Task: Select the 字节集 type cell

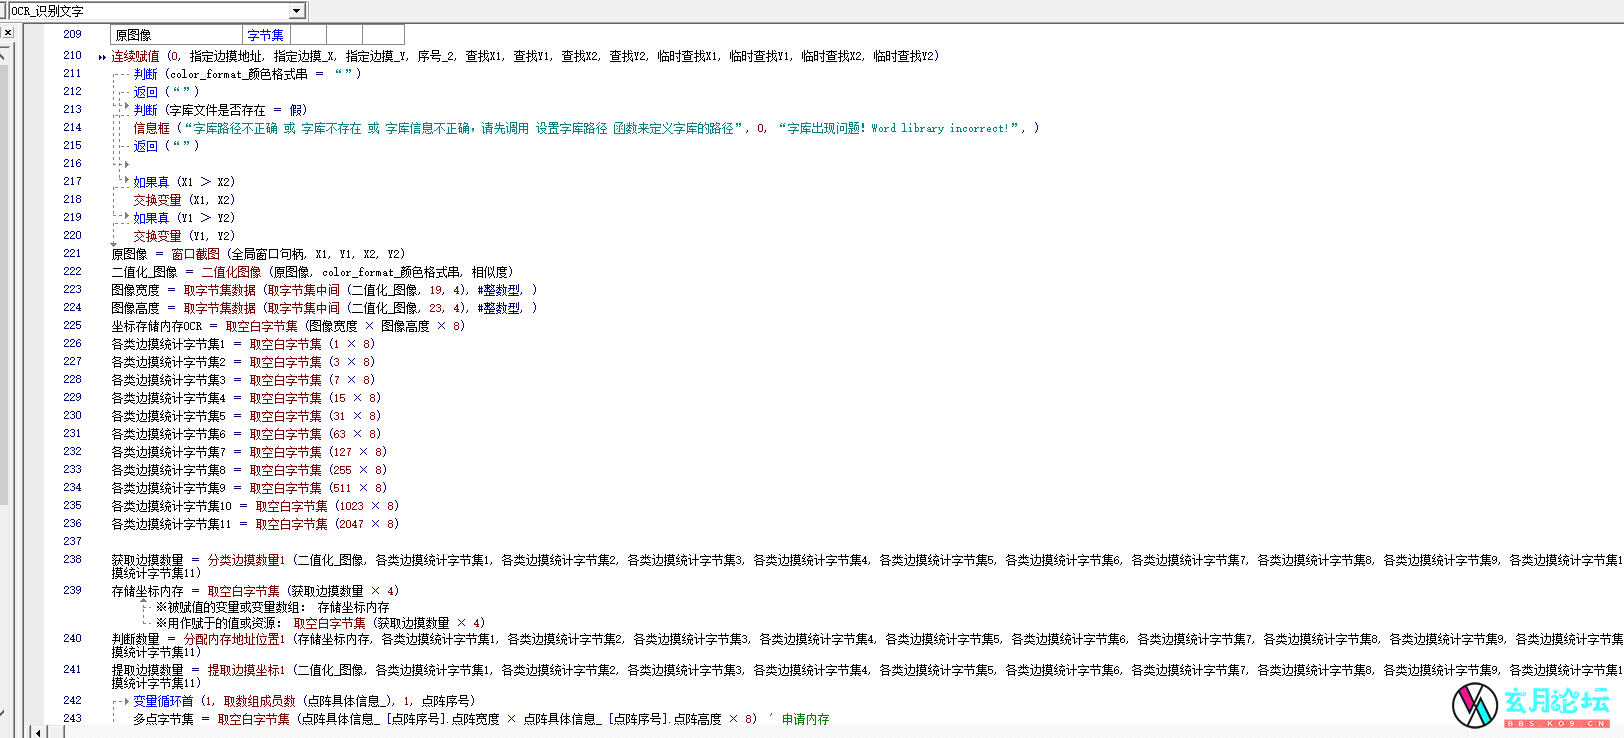Action: [266, 35]
